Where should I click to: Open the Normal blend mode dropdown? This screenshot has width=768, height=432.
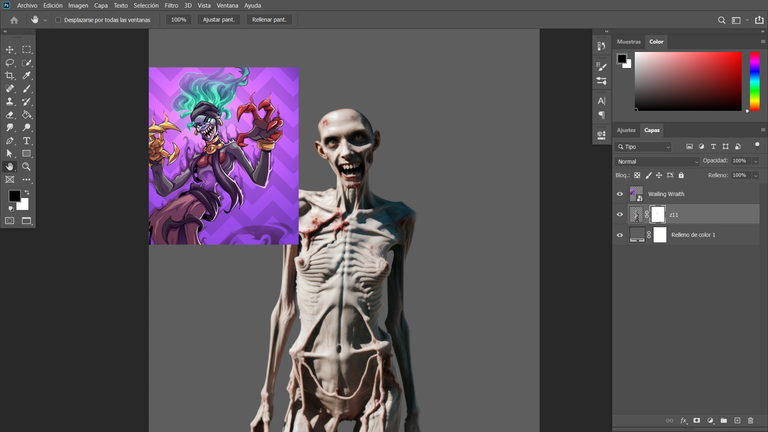click(657, 161)
